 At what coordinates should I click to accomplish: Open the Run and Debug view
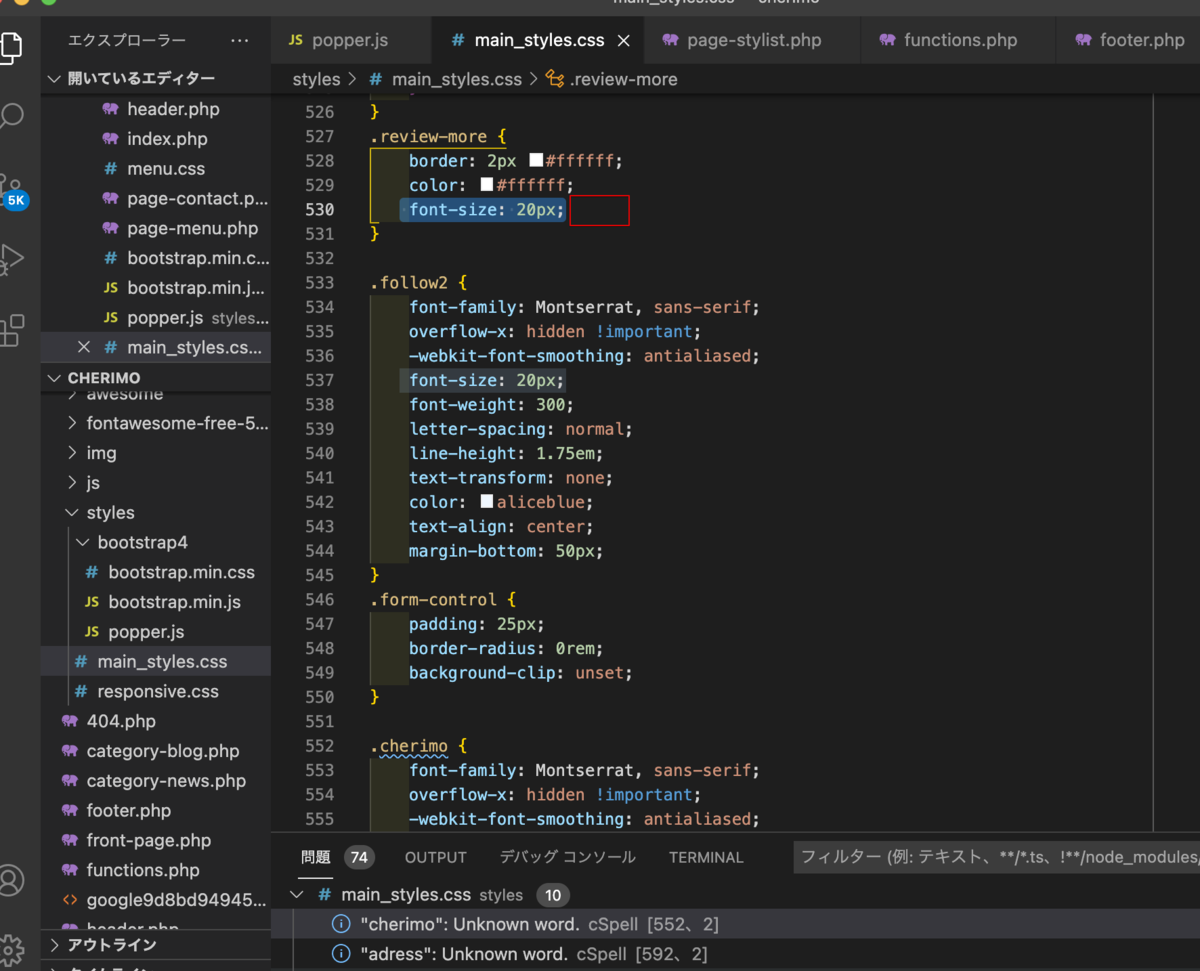point(10,259)
